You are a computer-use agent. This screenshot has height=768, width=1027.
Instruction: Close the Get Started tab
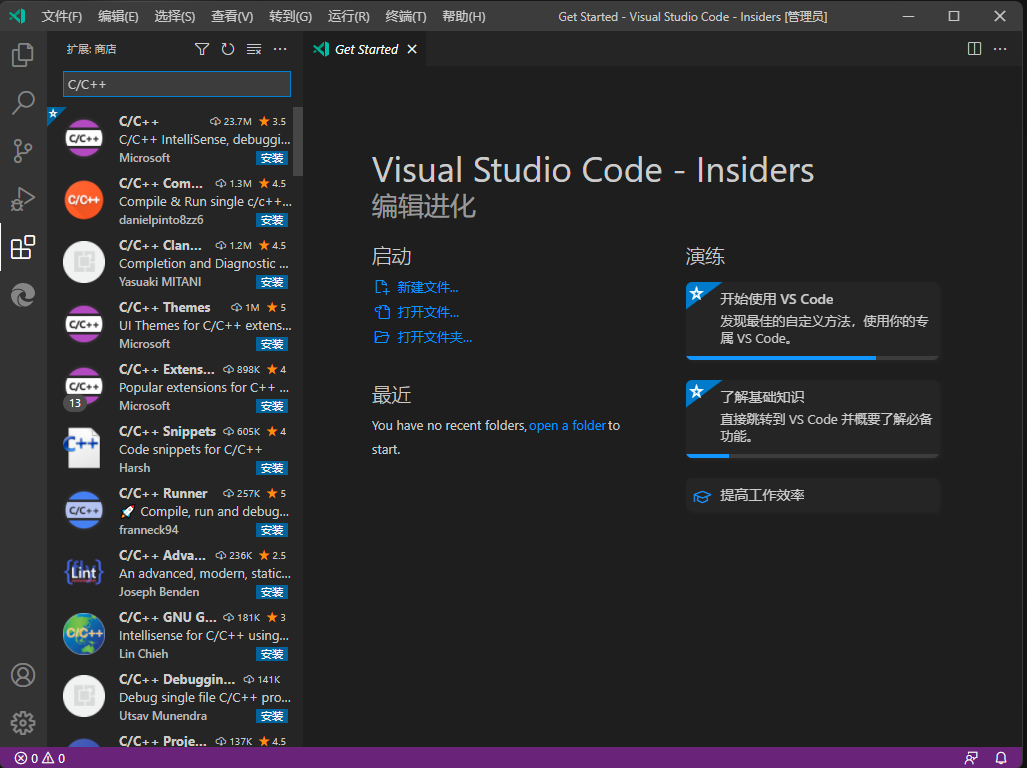[x=412, y=49]
